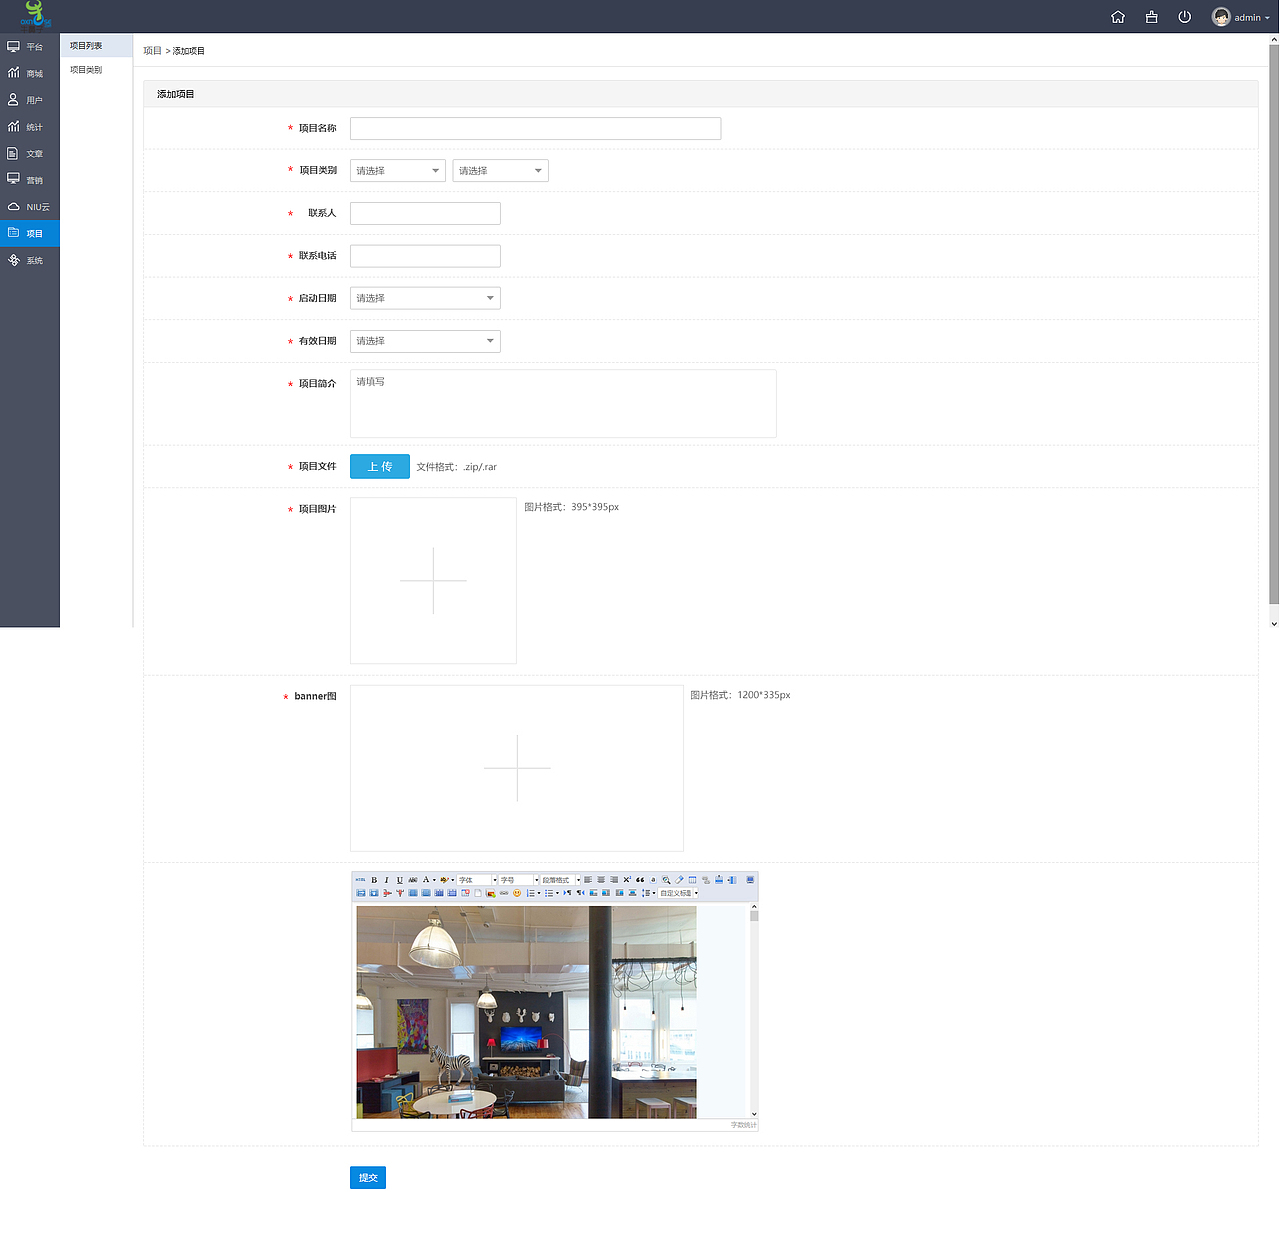1280x1235 pixels.
Task: Click the blockquote icon in editor
Action: coord(640,880)
